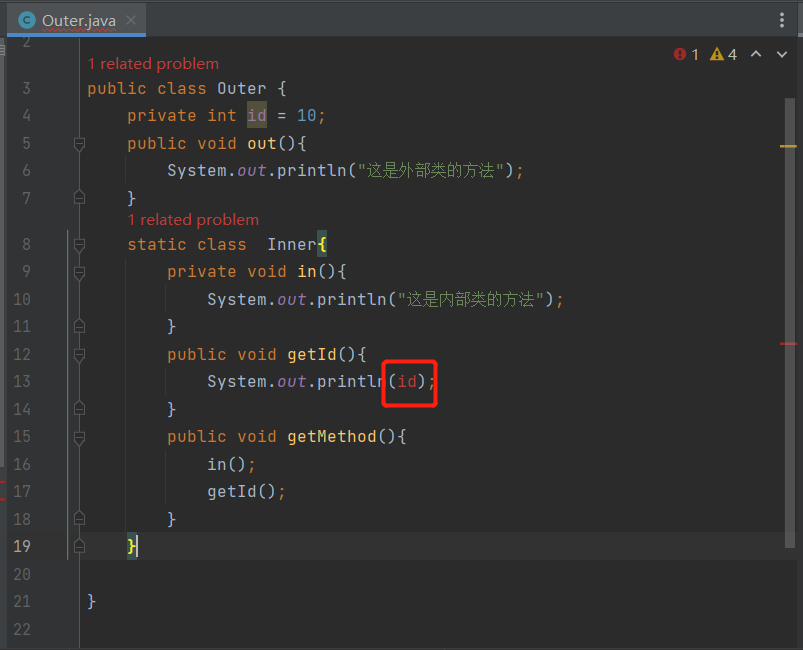
Task: Click the closing brace on line 21
Action: [x=92, y=601]
